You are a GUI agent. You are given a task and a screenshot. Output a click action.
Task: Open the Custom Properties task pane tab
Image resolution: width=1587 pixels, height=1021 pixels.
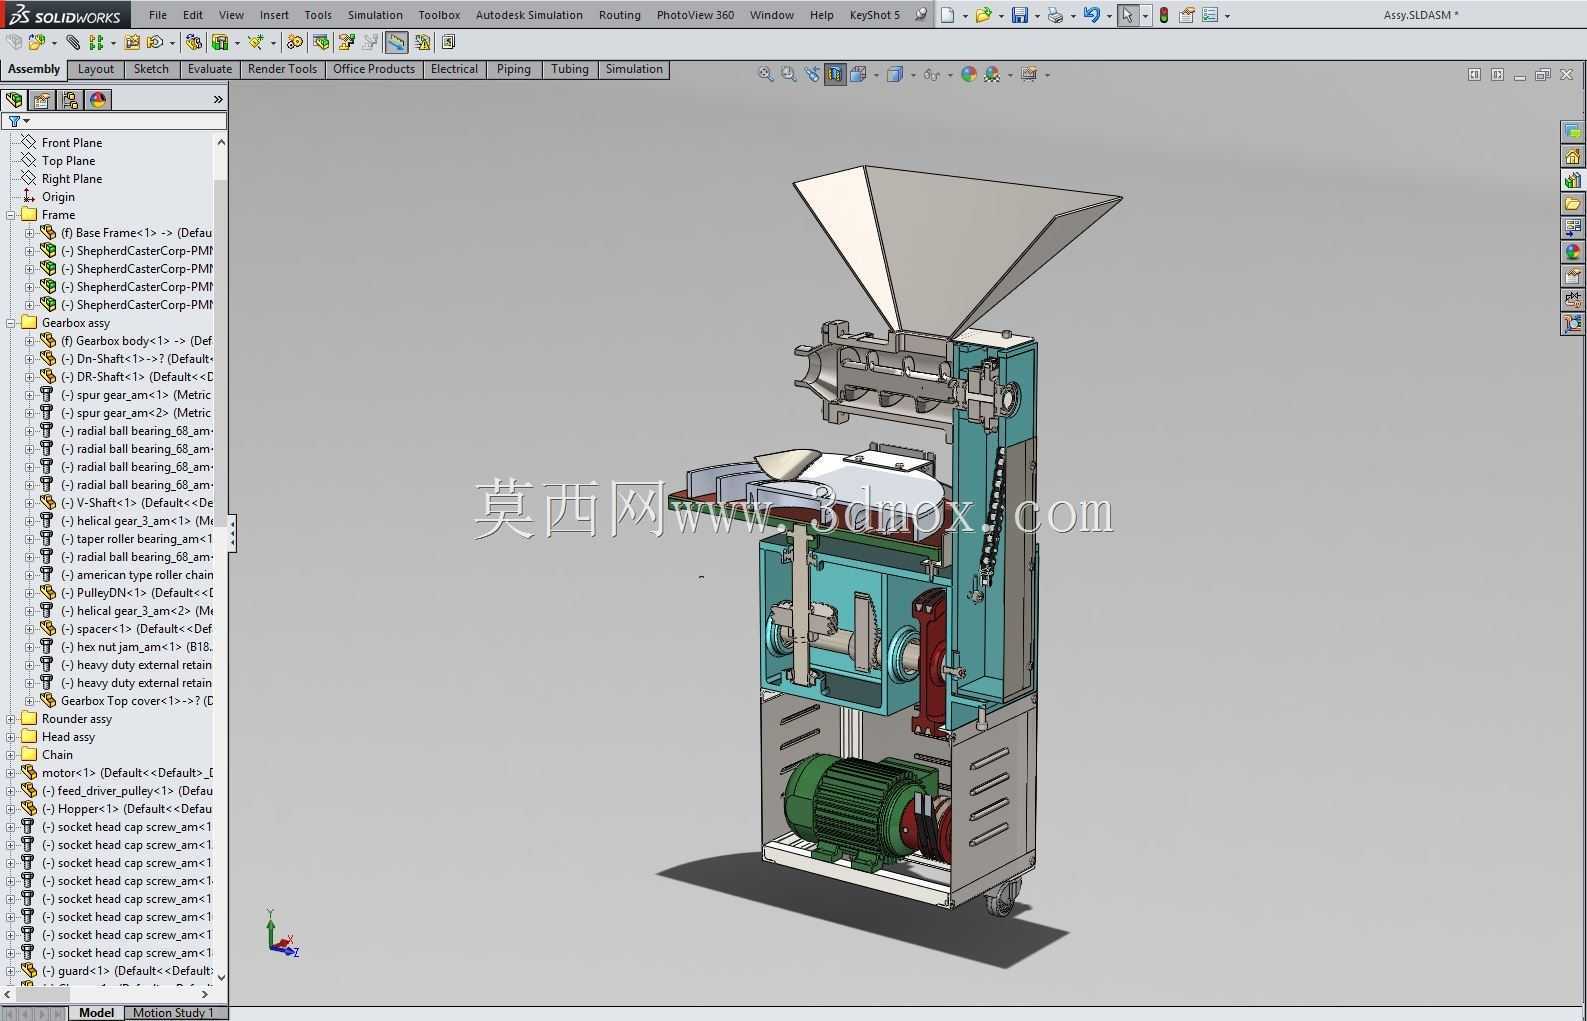(x=1573, y=276)
